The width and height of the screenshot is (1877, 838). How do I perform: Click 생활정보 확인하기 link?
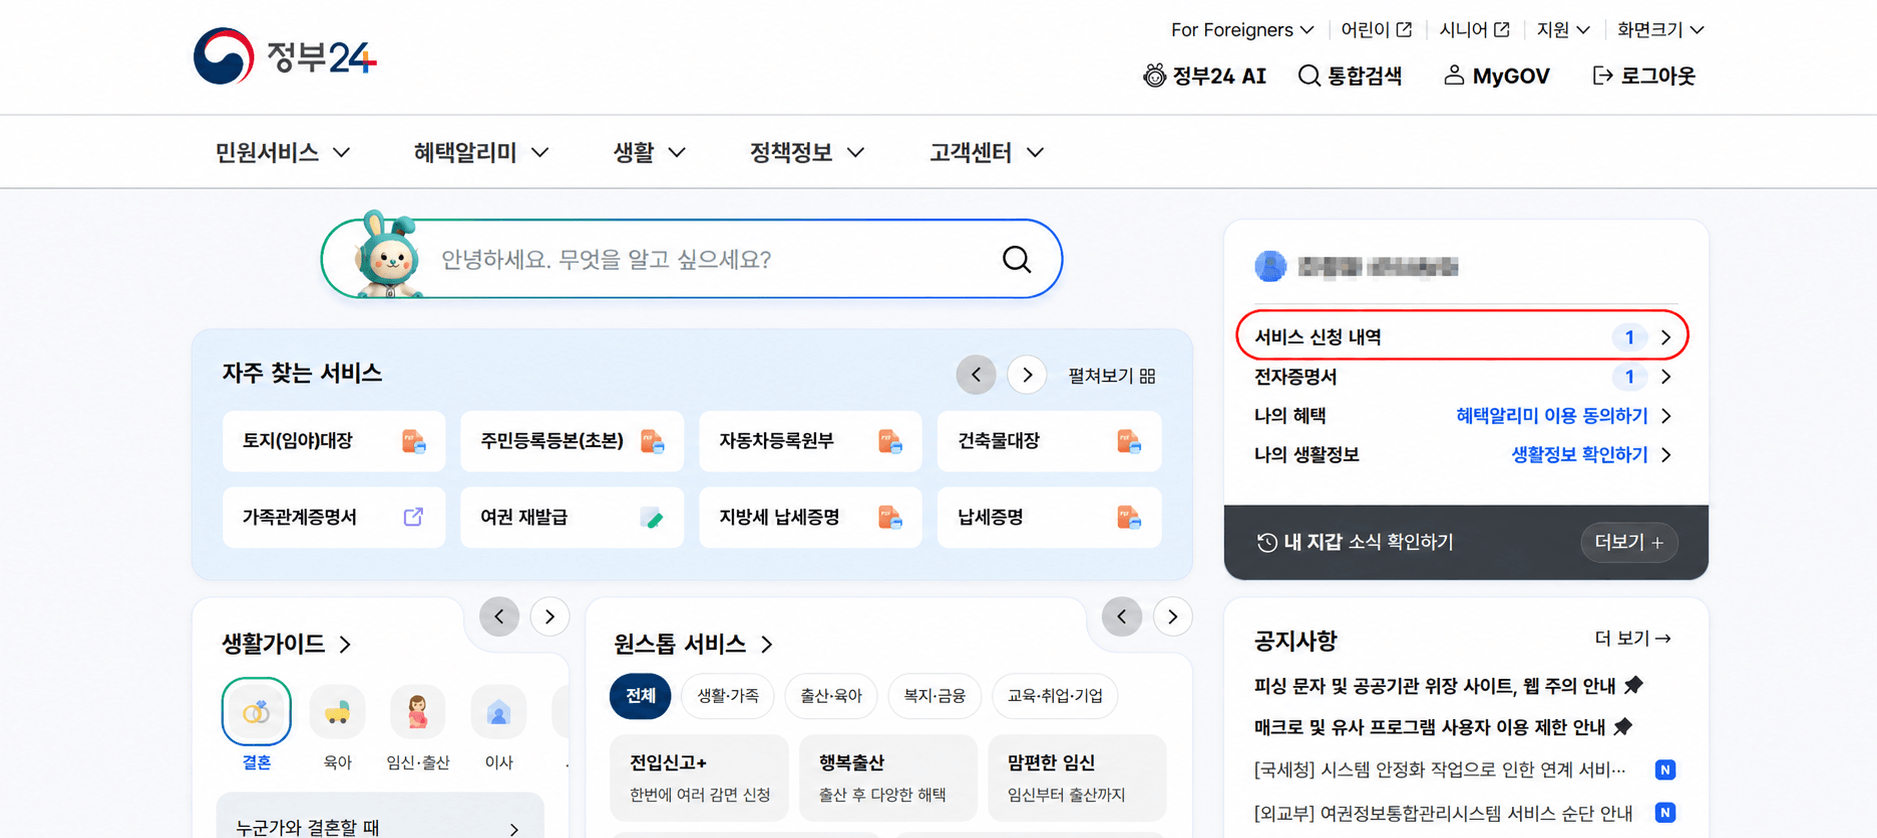(x=1579, y=455)
